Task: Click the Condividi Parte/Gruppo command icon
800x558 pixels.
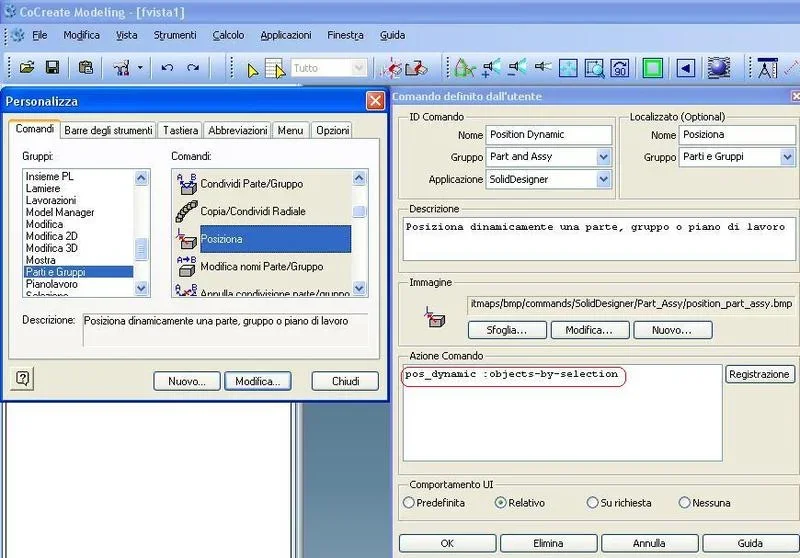Action: tap(186, 183)
